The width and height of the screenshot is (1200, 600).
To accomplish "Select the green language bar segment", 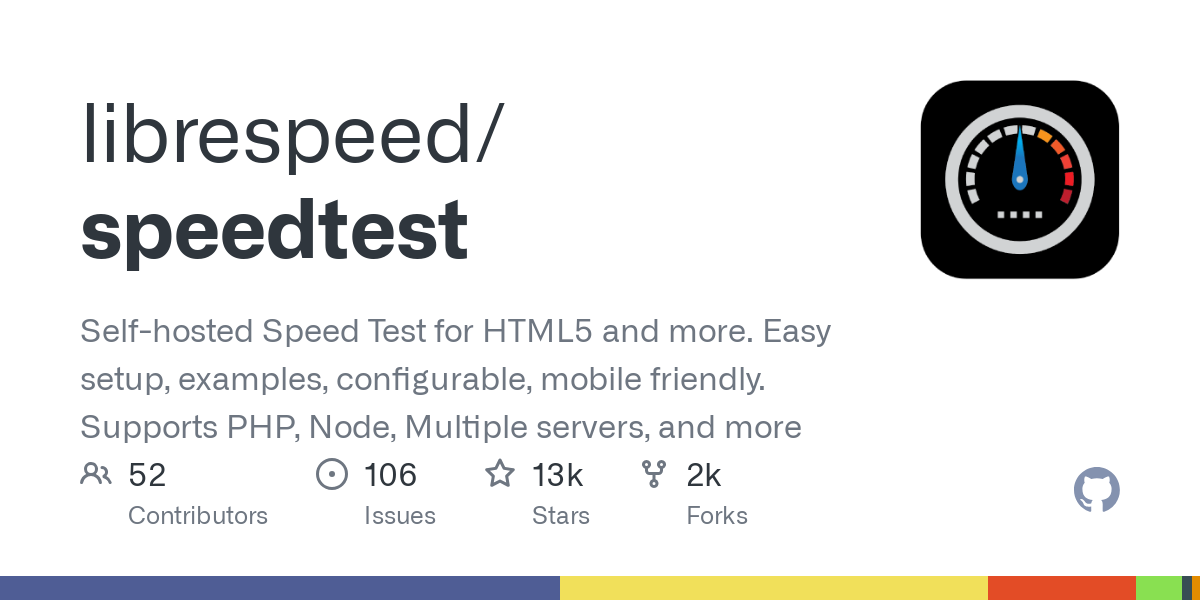I will coord(1159,588).
